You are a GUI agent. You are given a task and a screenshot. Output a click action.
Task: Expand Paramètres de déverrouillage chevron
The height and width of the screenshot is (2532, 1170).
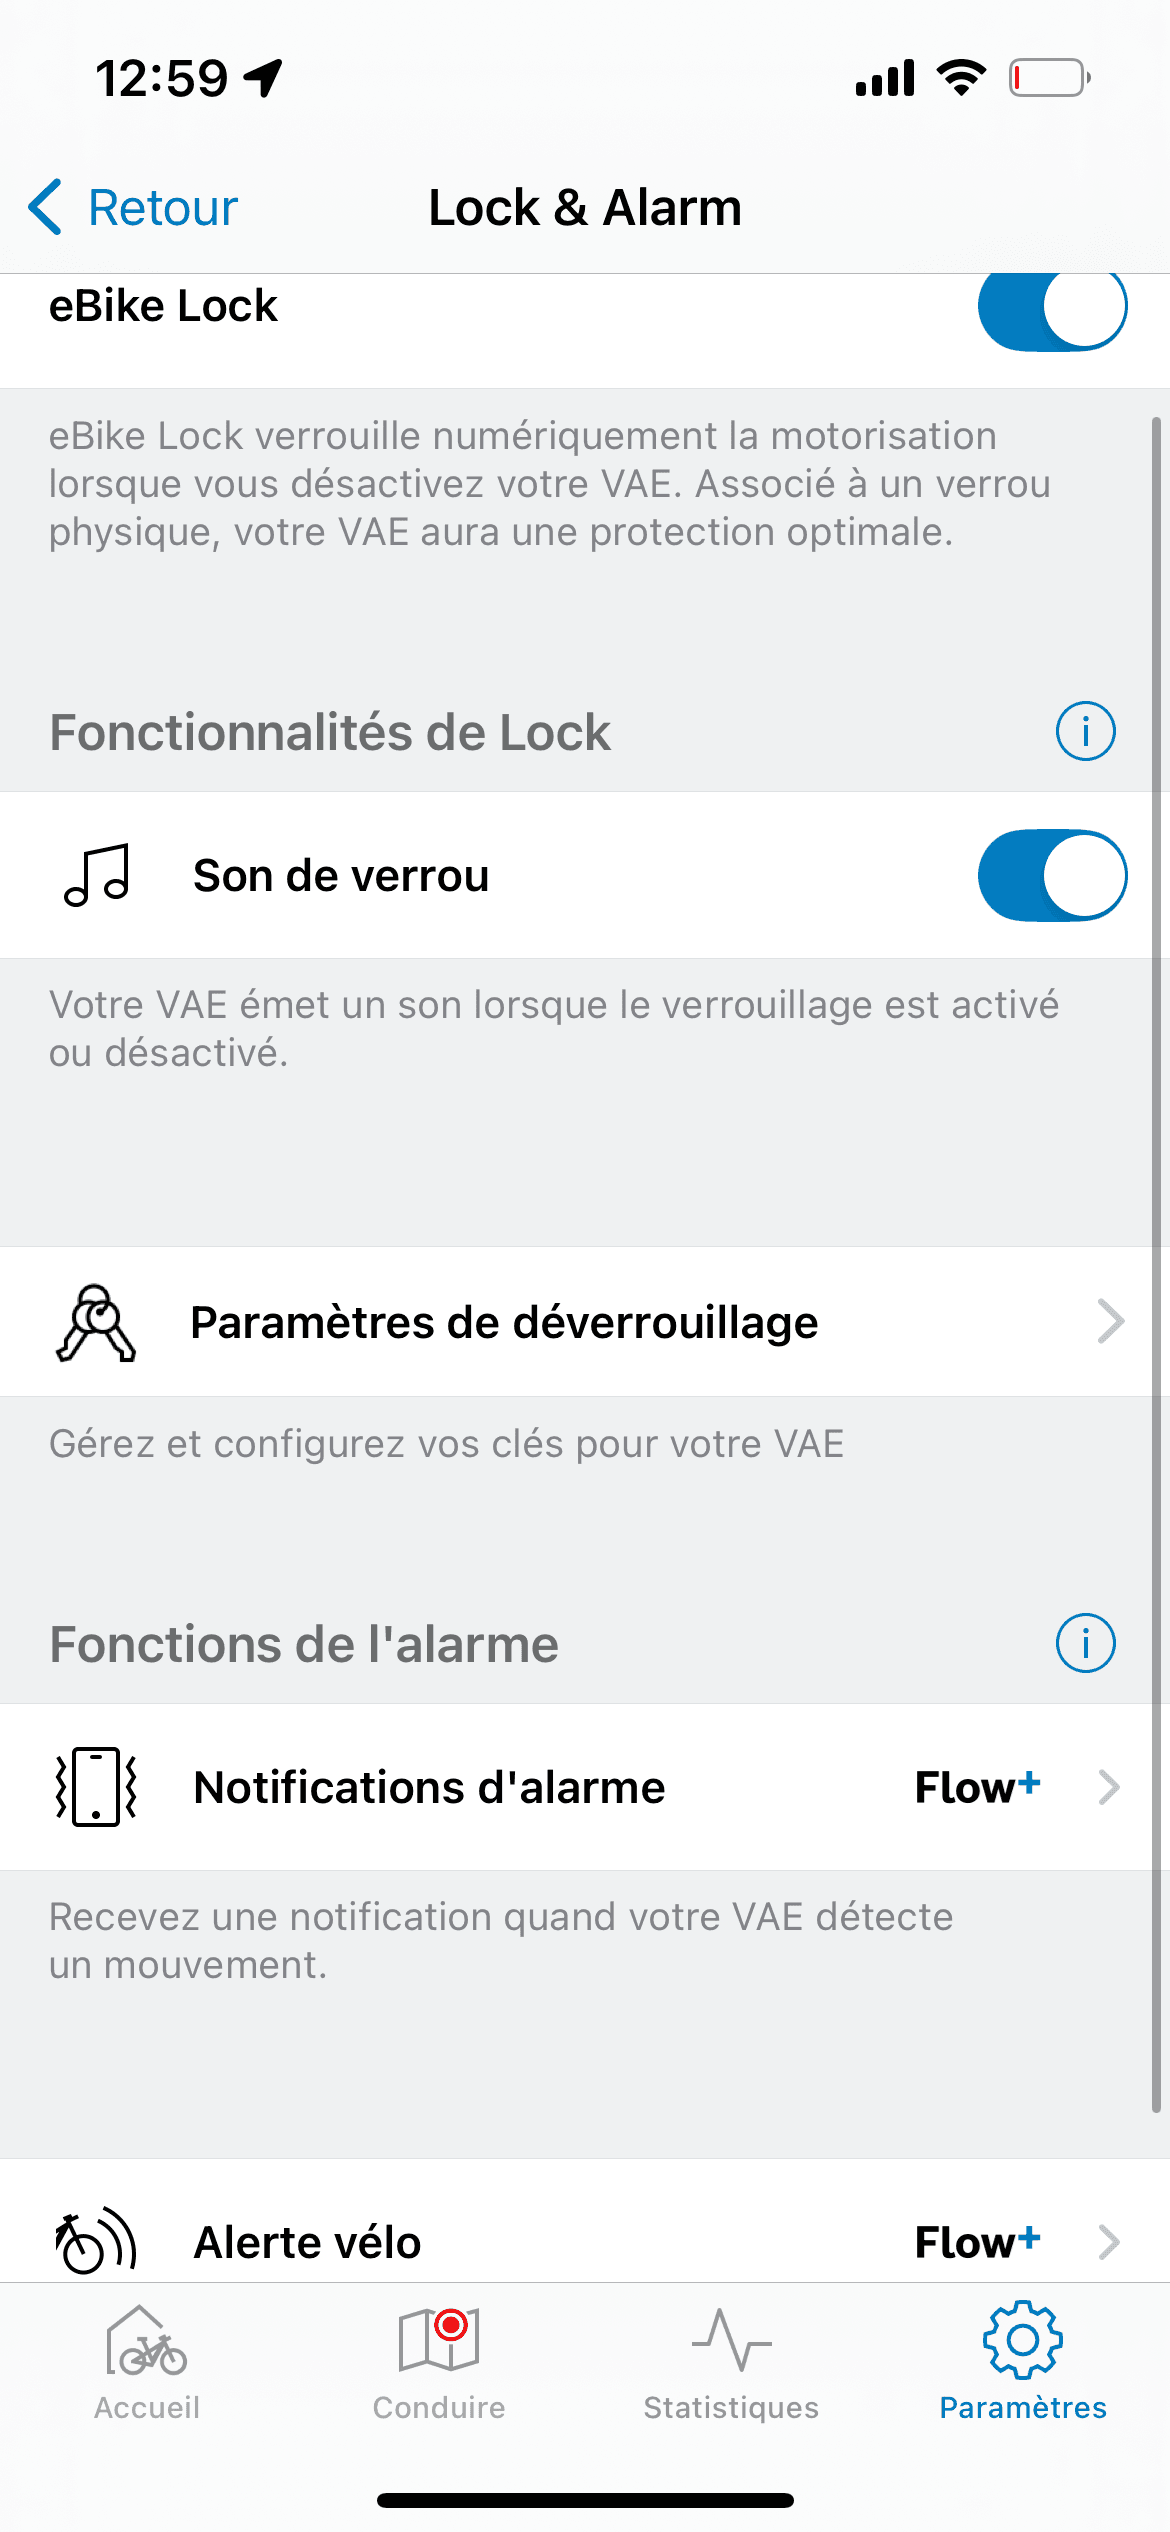[x=1110, y=1322]
